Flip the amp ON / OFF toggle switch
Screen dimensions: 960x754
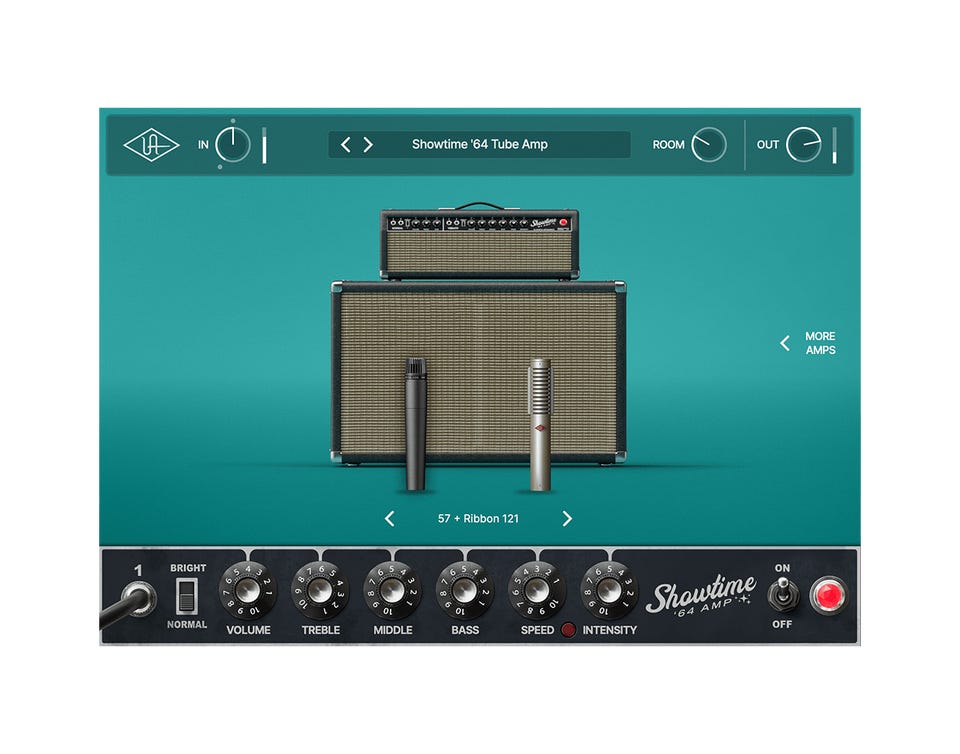pos(782,595)
